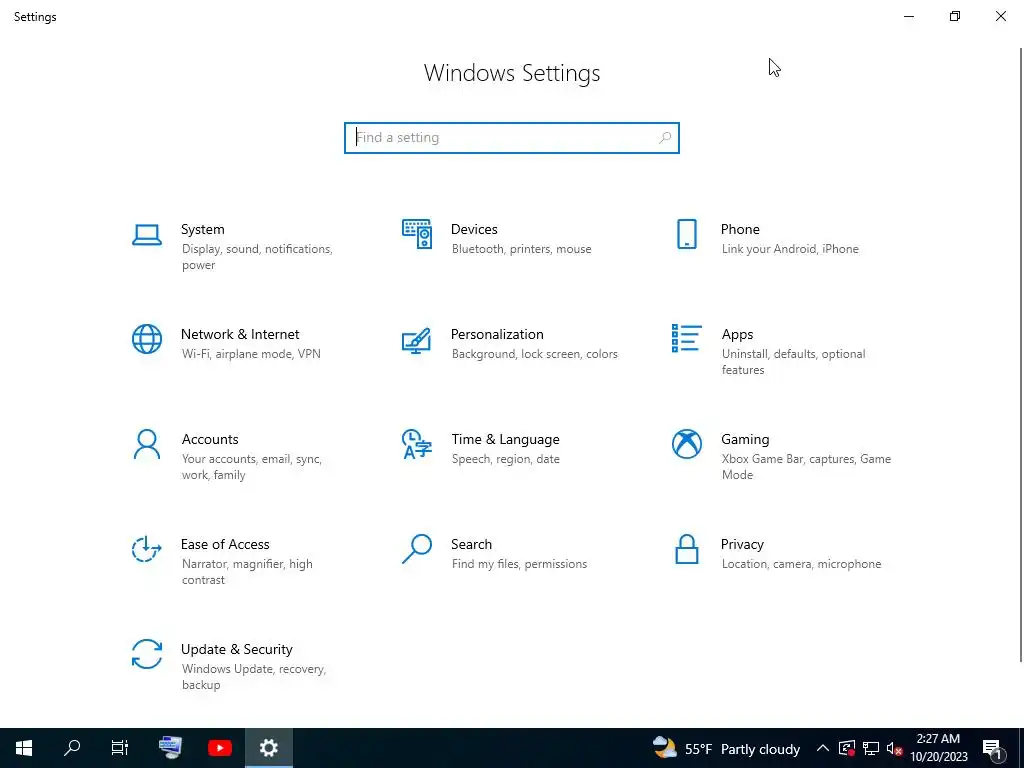Click the Update & Security heading
Screen dimensions: 1024x768
pyautogui.click(x=236, y=650)
